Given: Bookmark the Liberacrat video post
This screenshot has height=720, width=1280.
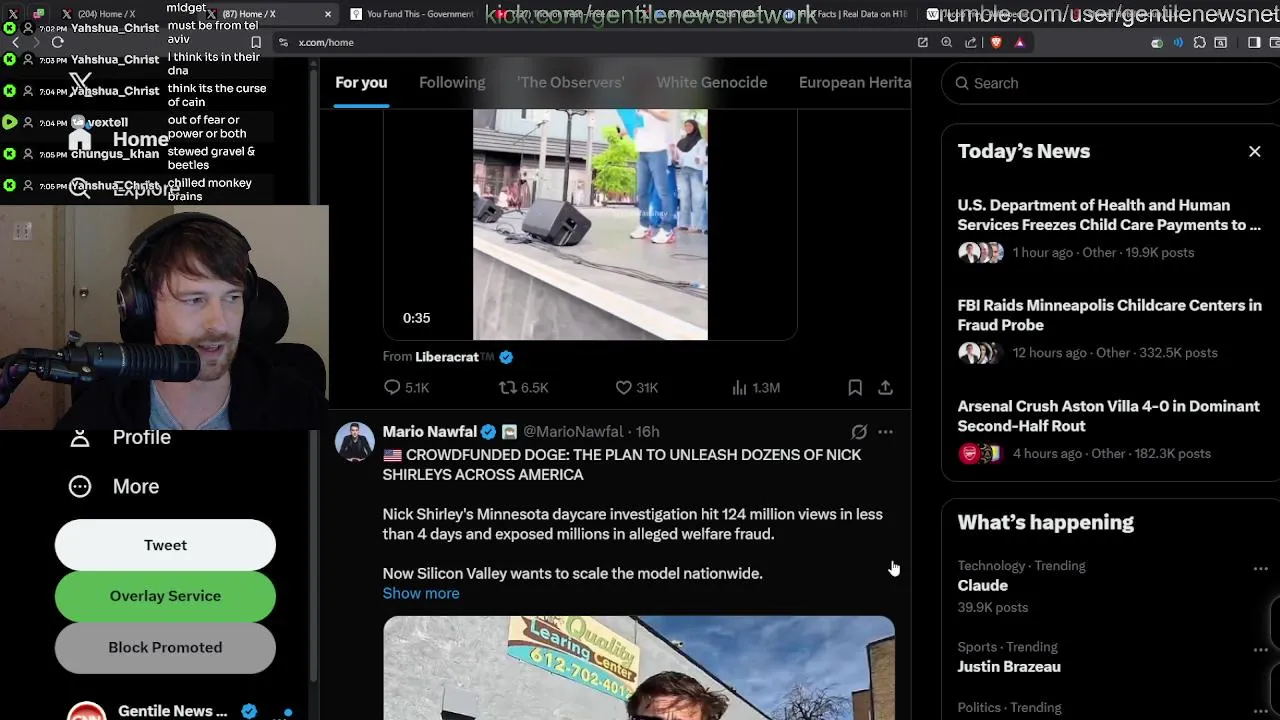Looking at the screenshot, I should (855, 387).
